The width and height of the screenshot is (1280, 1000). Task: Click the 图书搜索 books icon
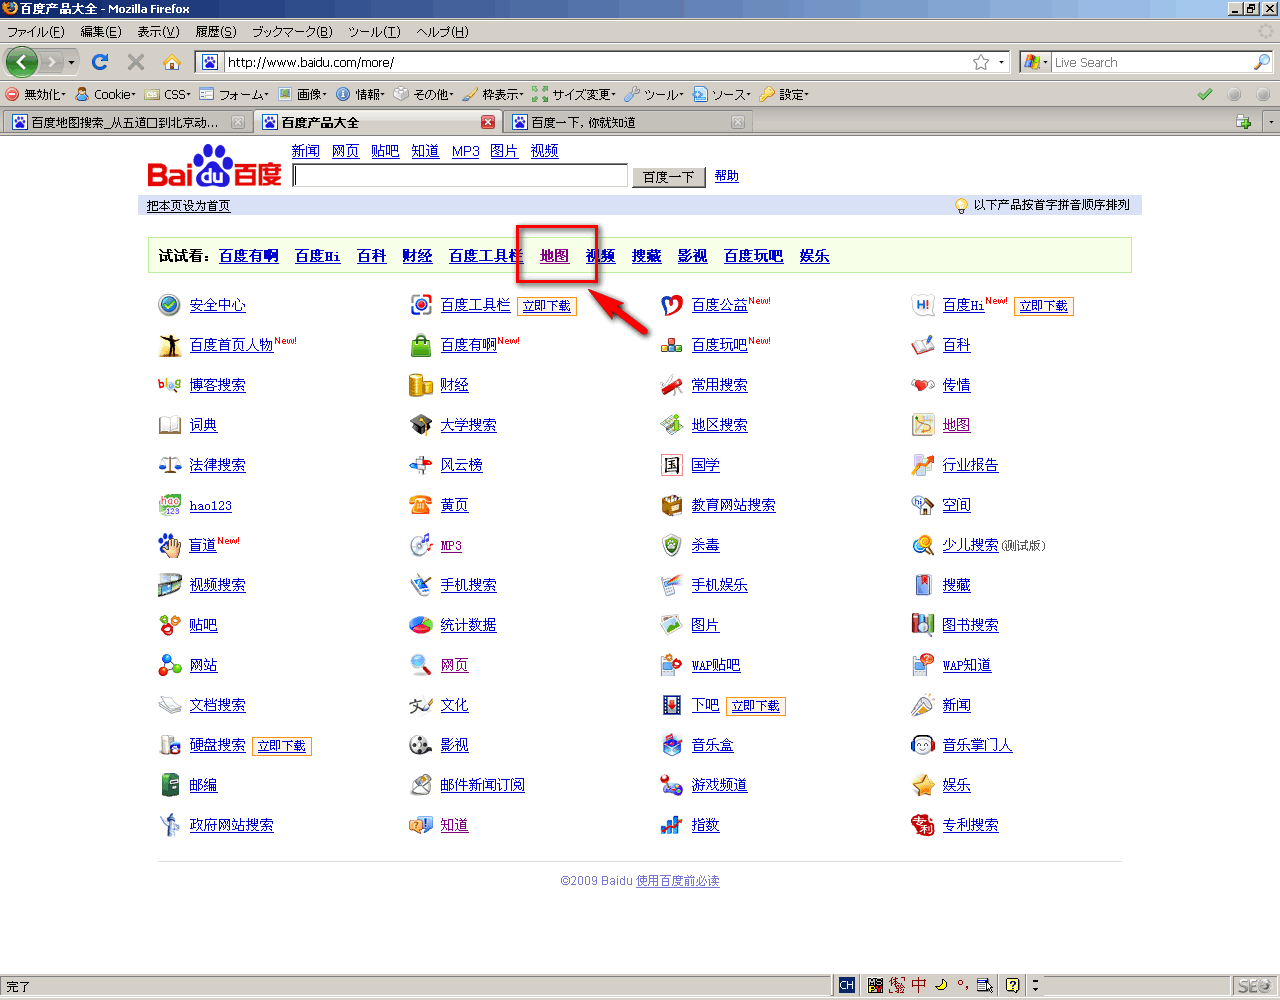click(923, 625)
